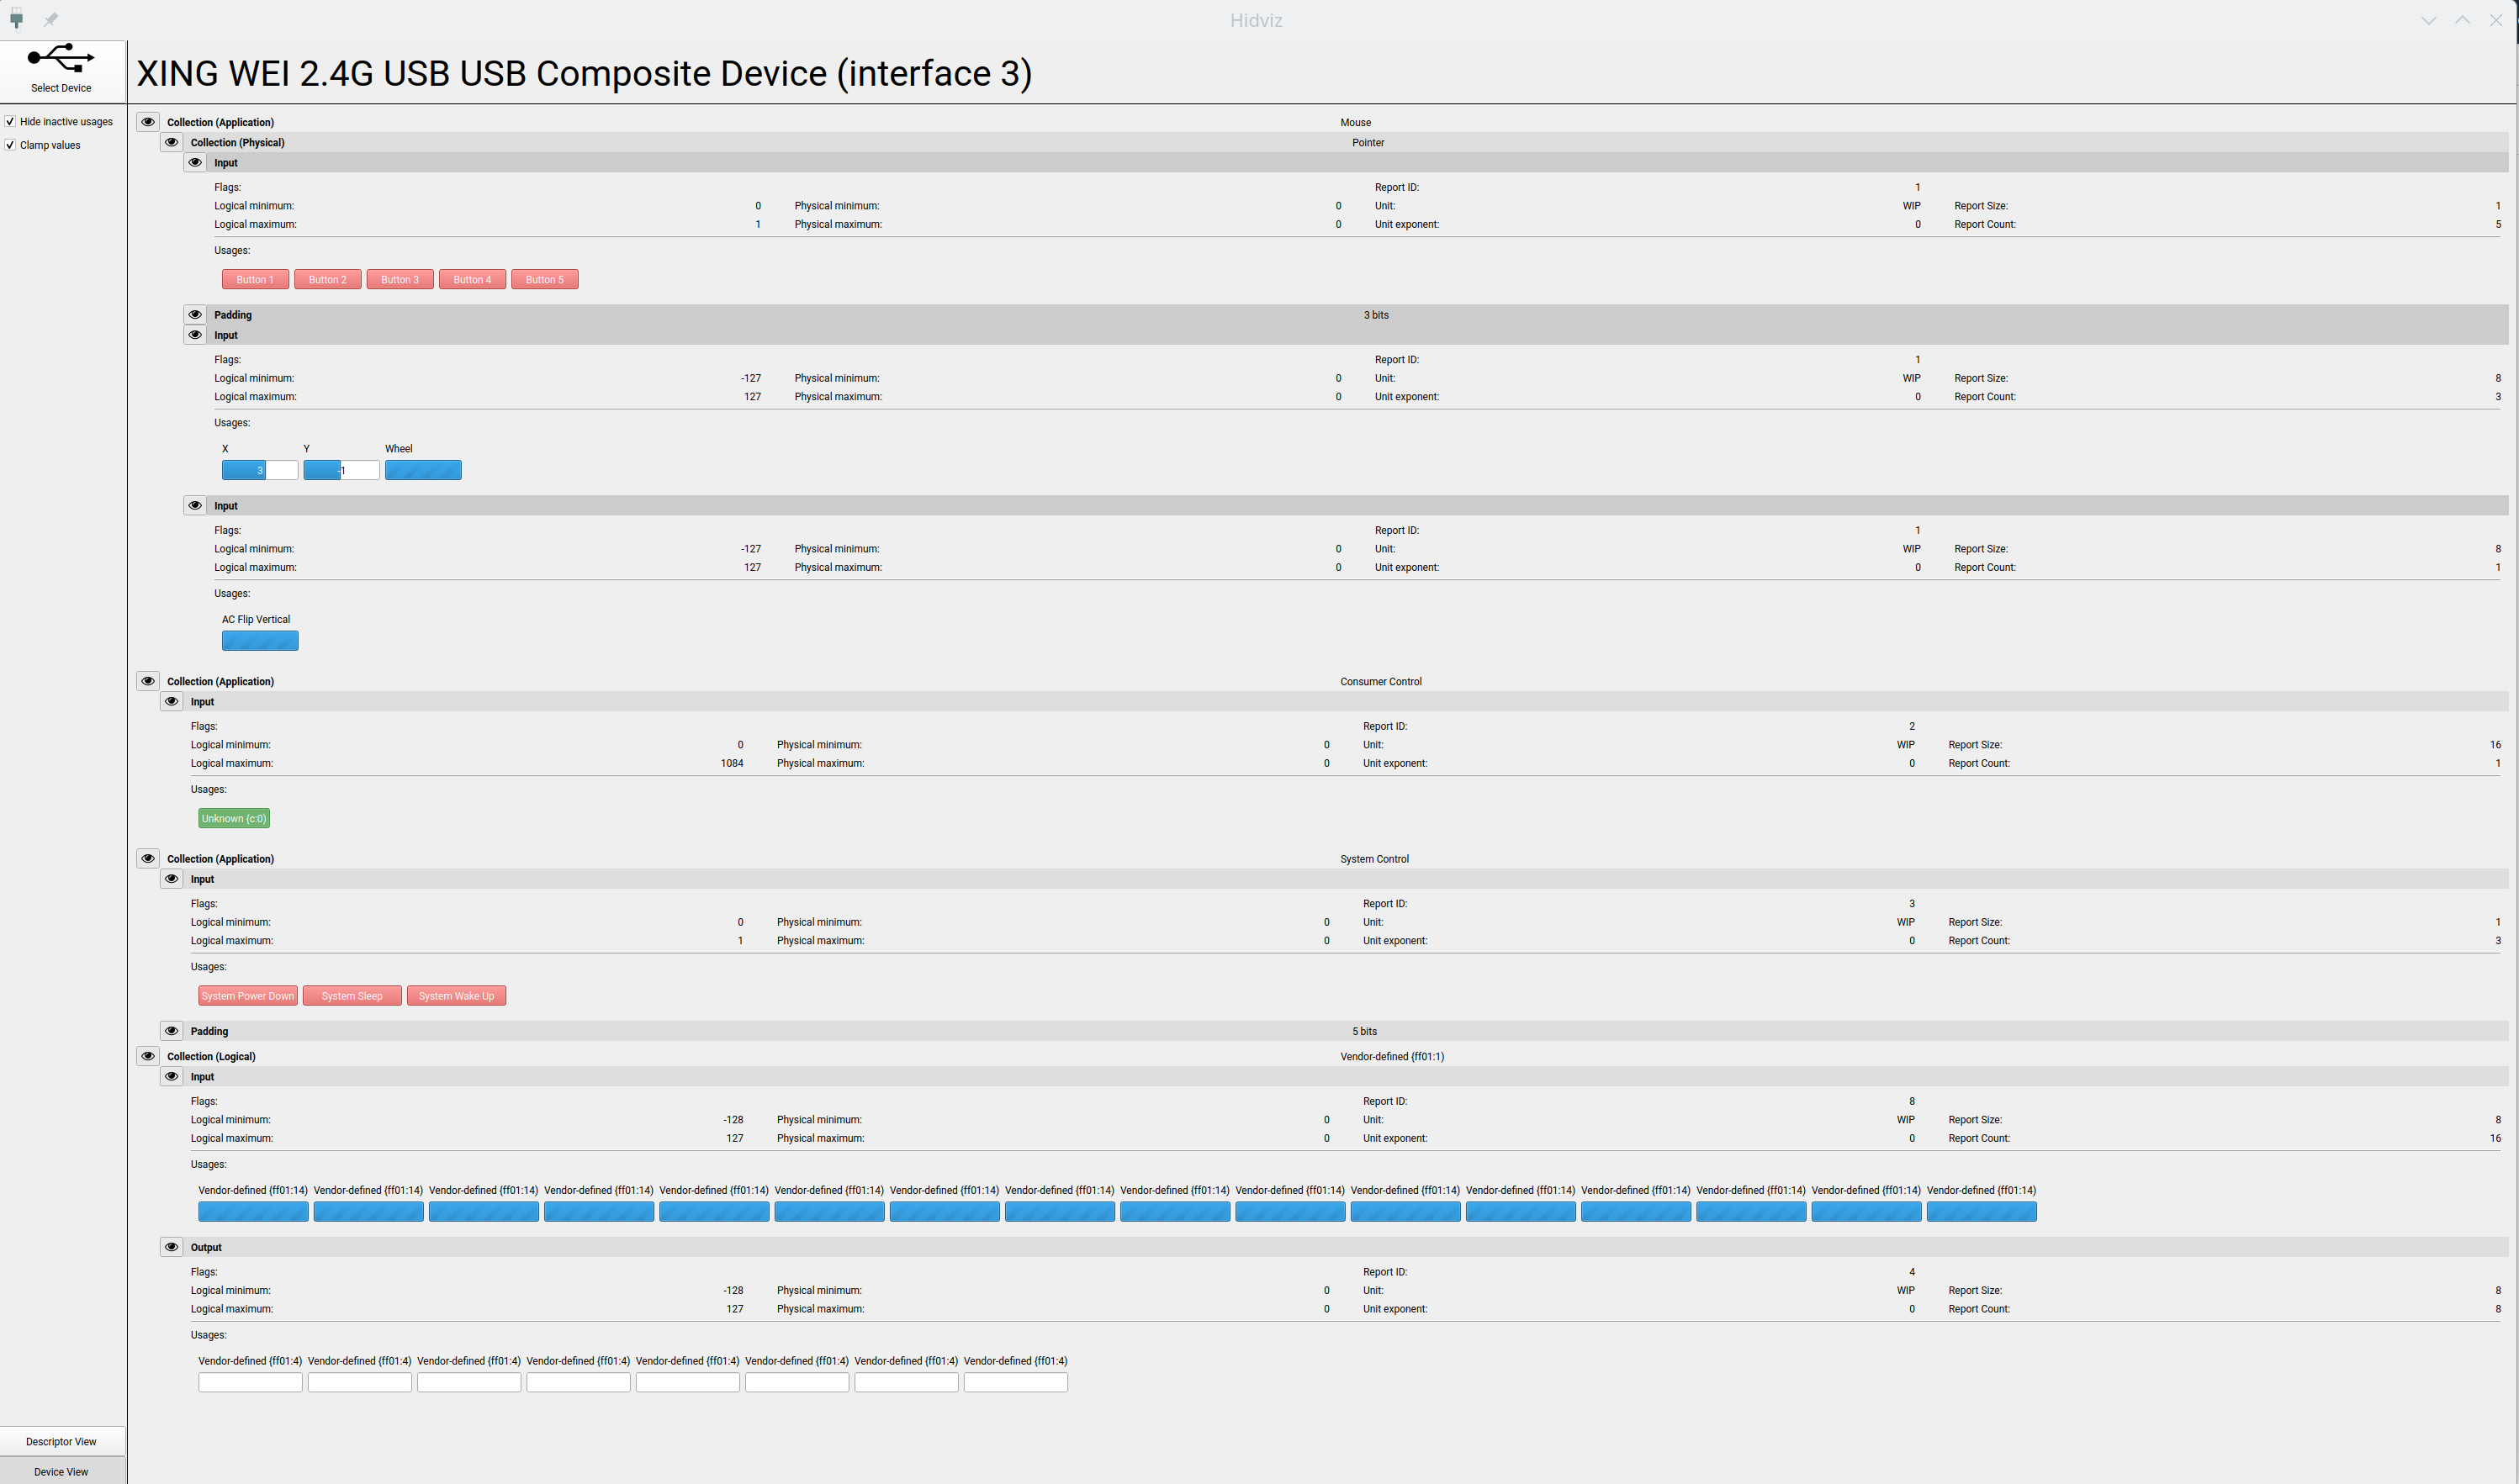The width and height of the screenshot is (2519, 1484).
Task: Uncheck Hide inactive usages checkbox
Action: pos(10,121)
